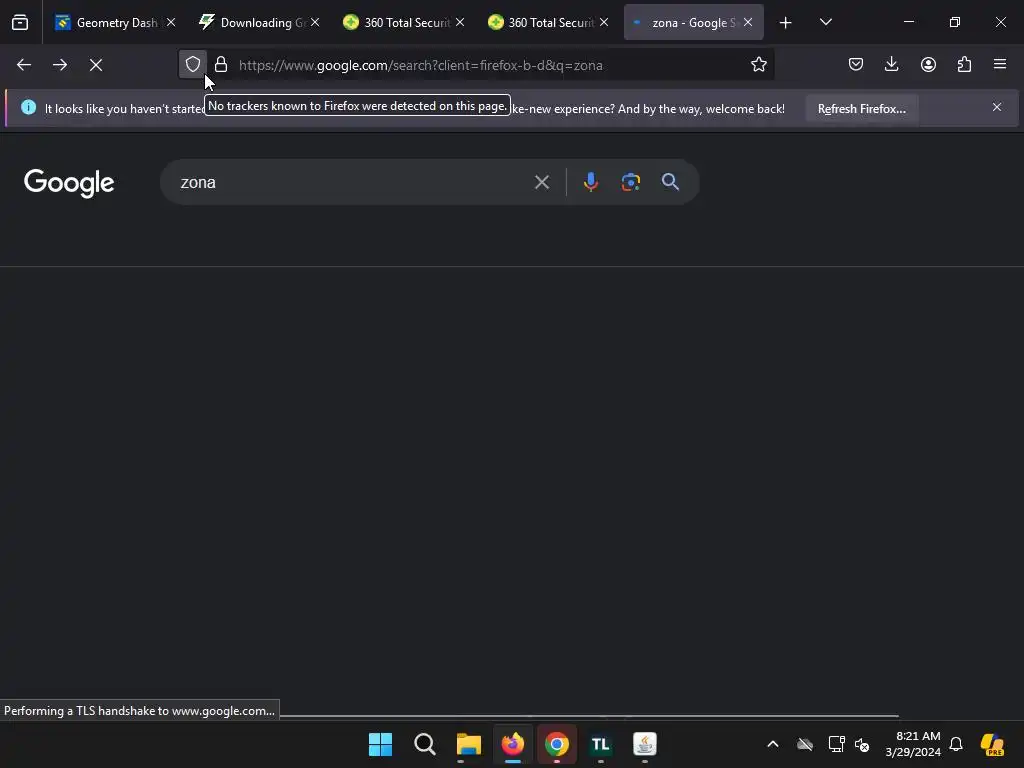Open clock and date at 8:21 AM
The width and height of the screenshot is (1024, 768).
point(913,744)
